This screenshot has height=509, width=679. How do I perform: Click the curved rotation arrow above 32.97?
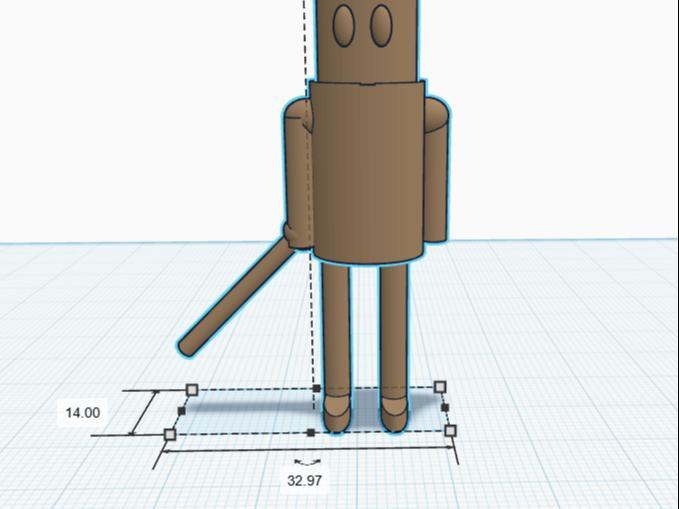coord(307,463)
